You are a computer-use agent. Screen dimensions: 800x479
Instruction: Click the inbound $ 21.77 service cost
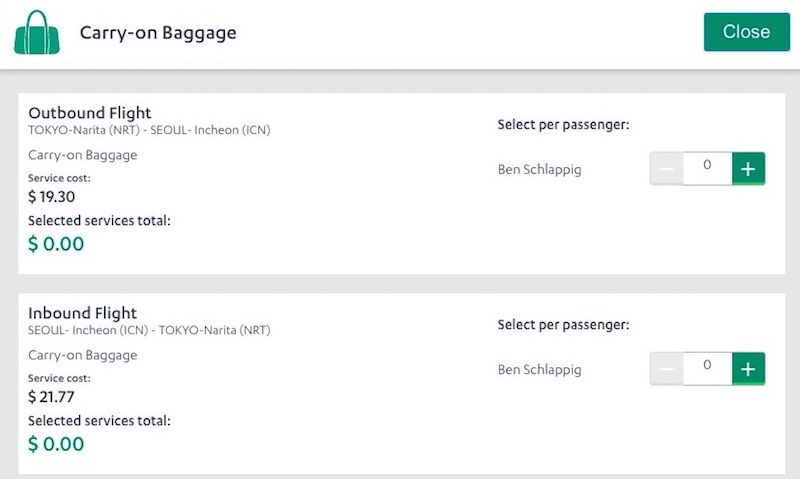pos(52,396)
